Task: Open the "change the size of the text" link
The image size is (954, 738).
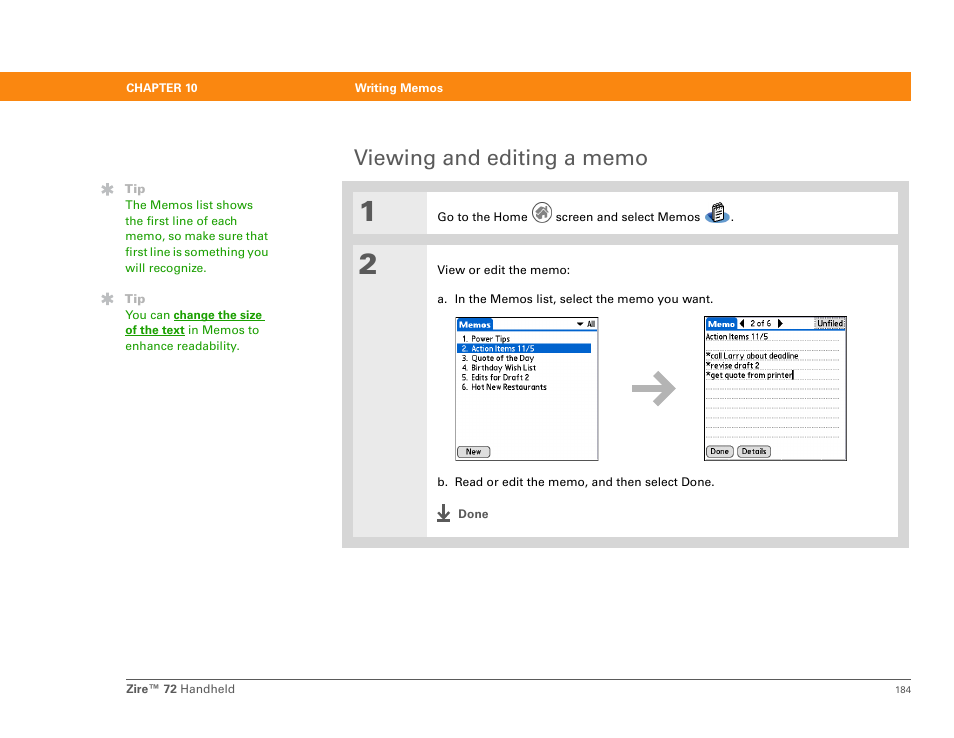Action: [194, 322]
